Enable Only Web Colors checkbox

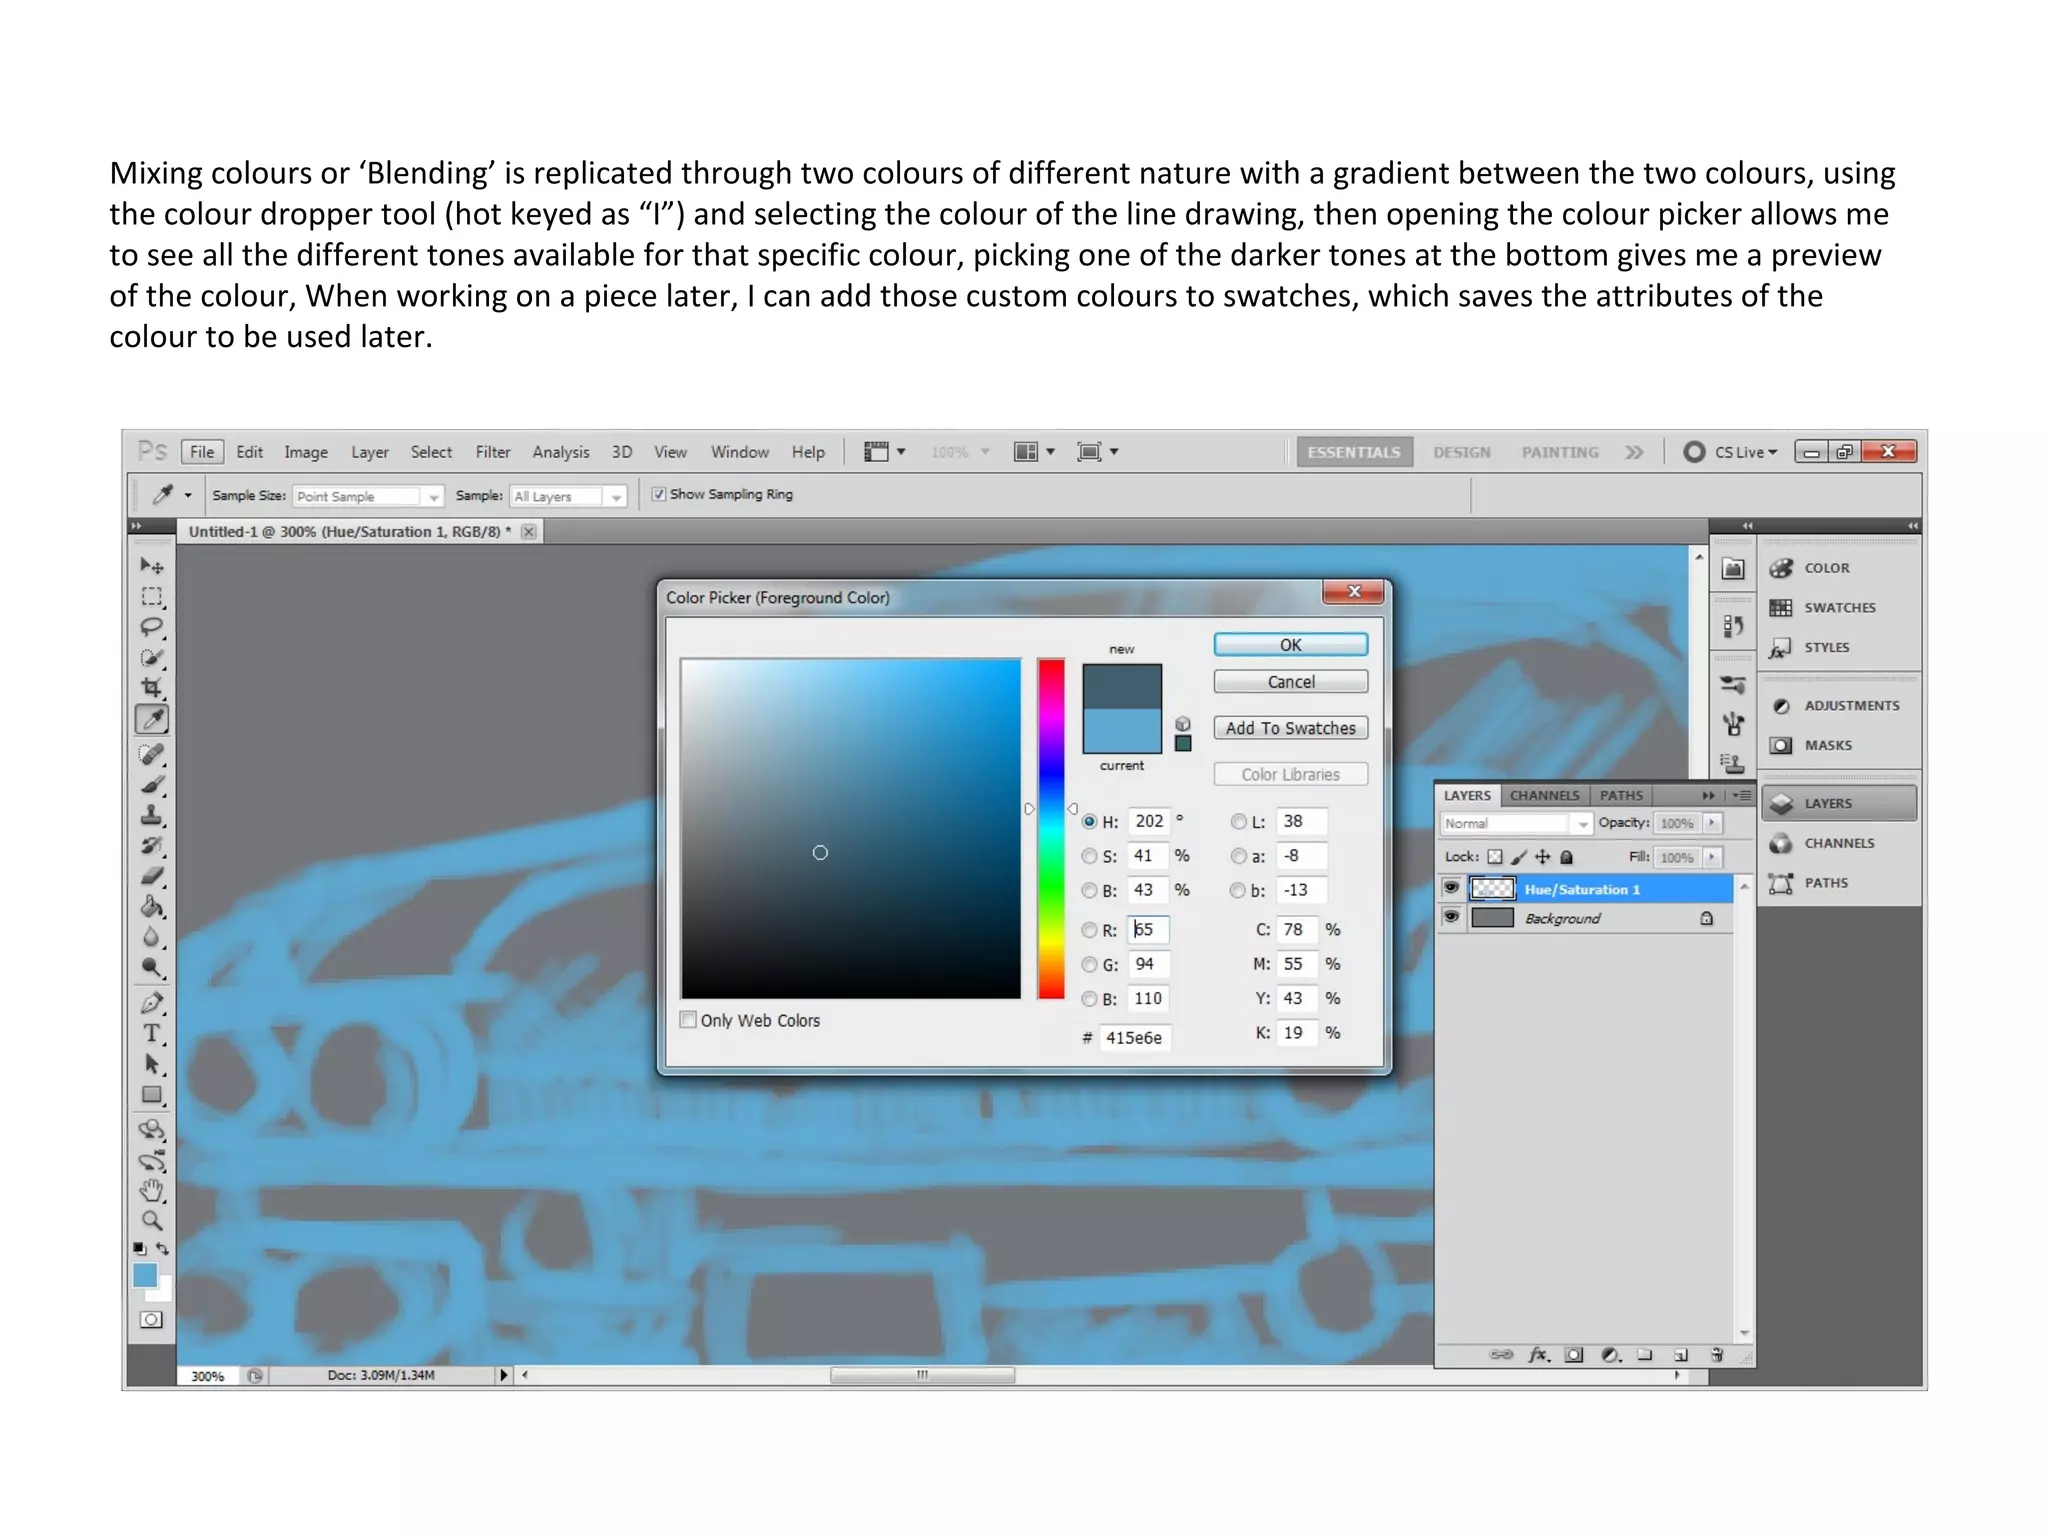point(688,1020)
